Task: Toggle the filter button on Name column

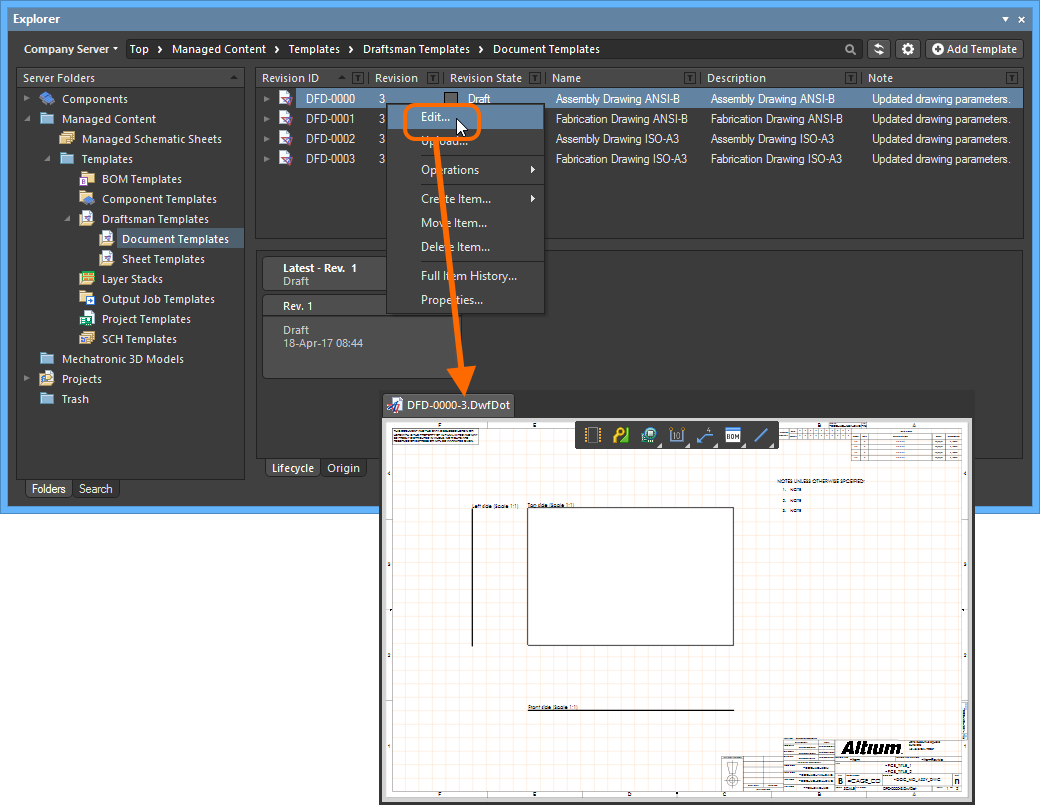Action: (x=690, y=78)
